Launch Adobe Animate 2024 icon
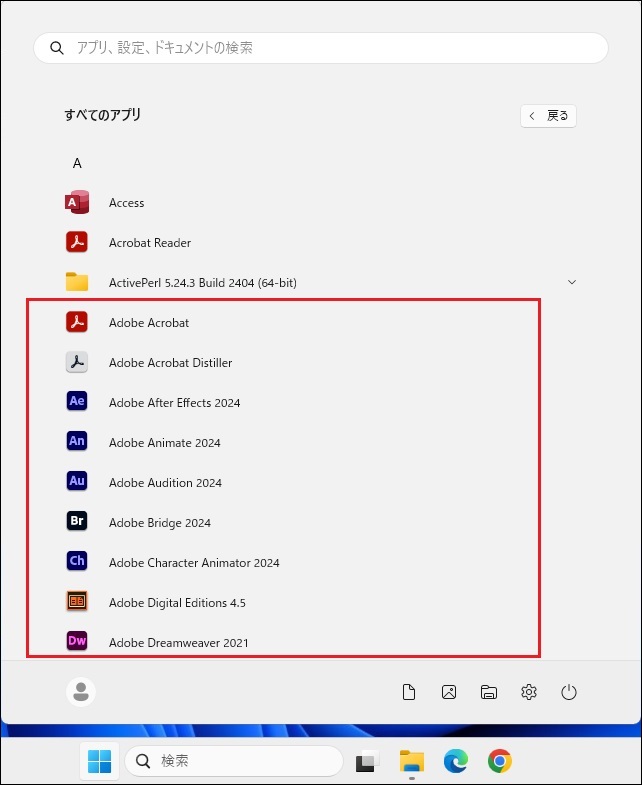Screen dimensions: 642x785 point(77,442)
